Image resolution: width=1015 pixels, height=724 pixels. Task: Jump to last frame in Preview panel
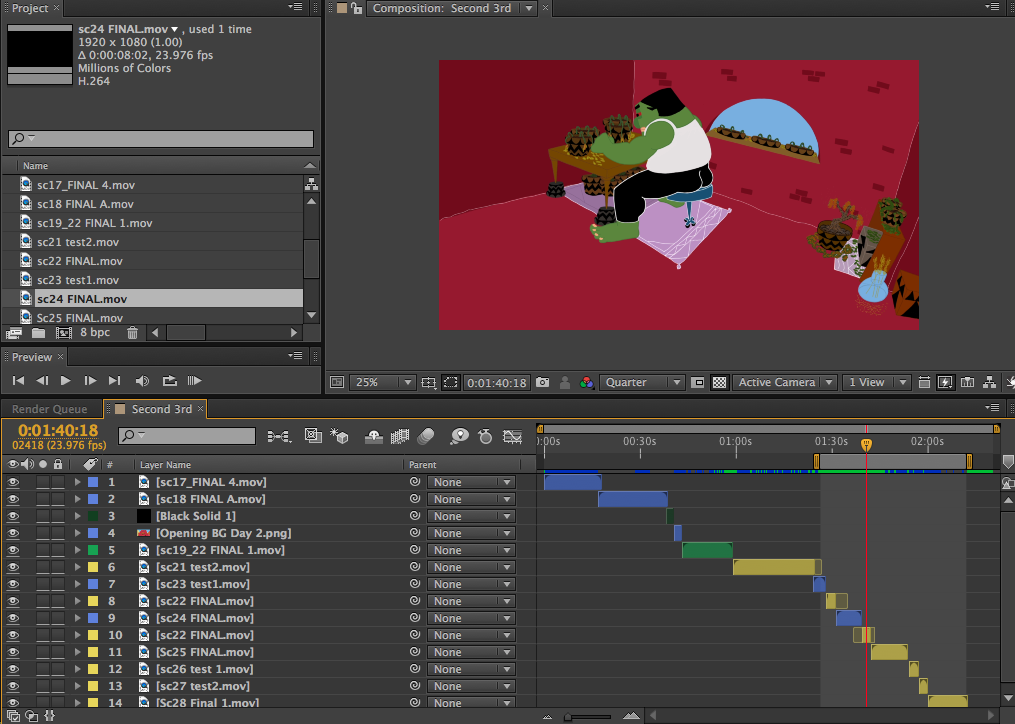click(x=115, y=381)
